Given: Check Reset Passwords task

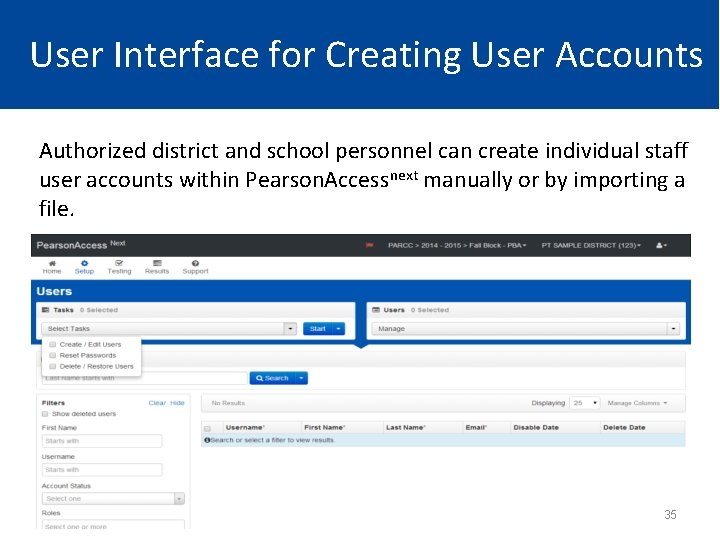Looking at the screenshot, I should click(x=52, y=355).
